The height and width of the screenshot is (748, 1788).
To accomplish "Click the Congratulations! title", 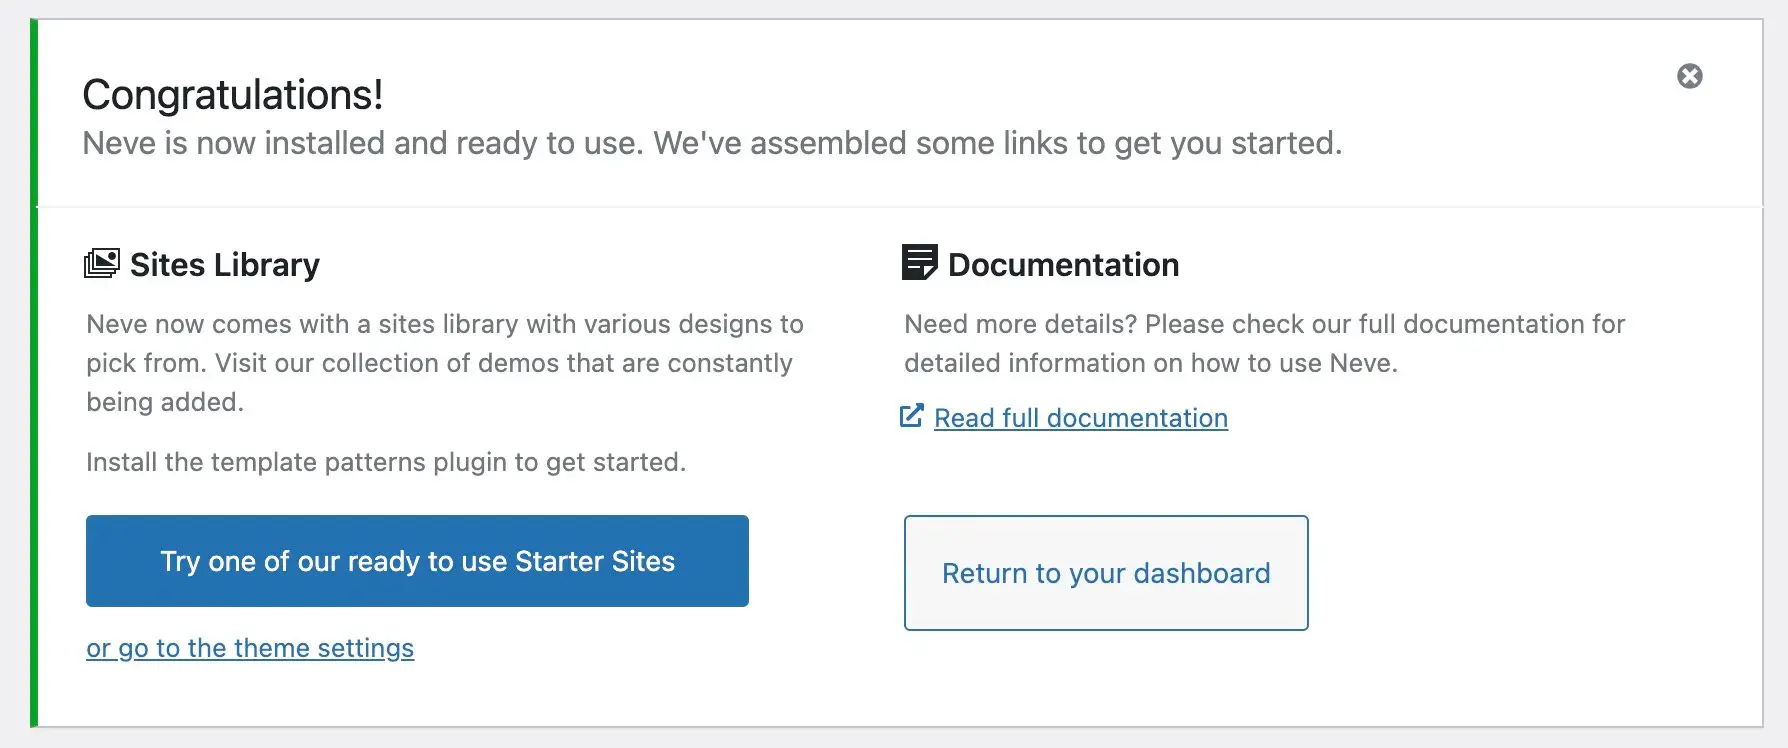I will point(233,95).
